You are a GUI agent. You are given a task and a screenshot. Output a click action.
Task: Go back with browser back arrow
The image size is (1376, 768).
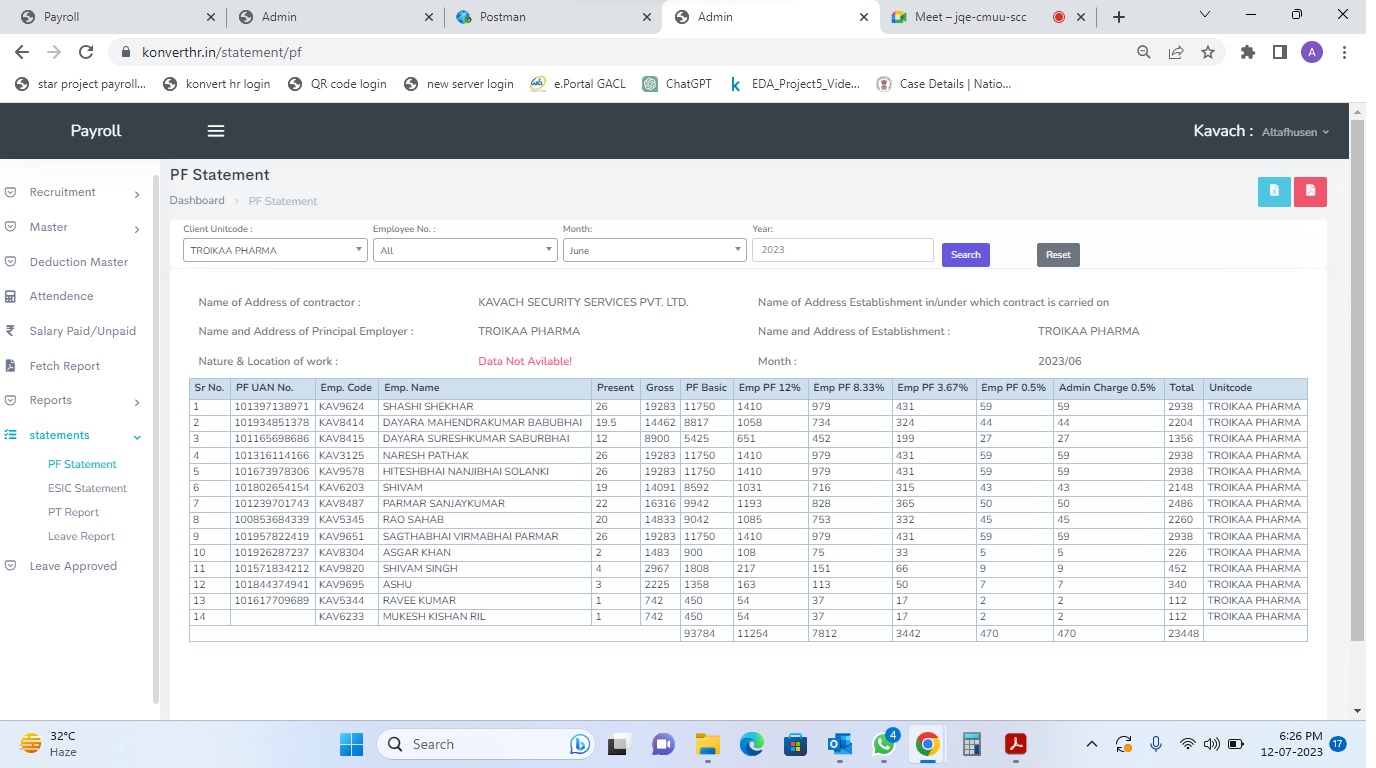(x=22, y=53)
